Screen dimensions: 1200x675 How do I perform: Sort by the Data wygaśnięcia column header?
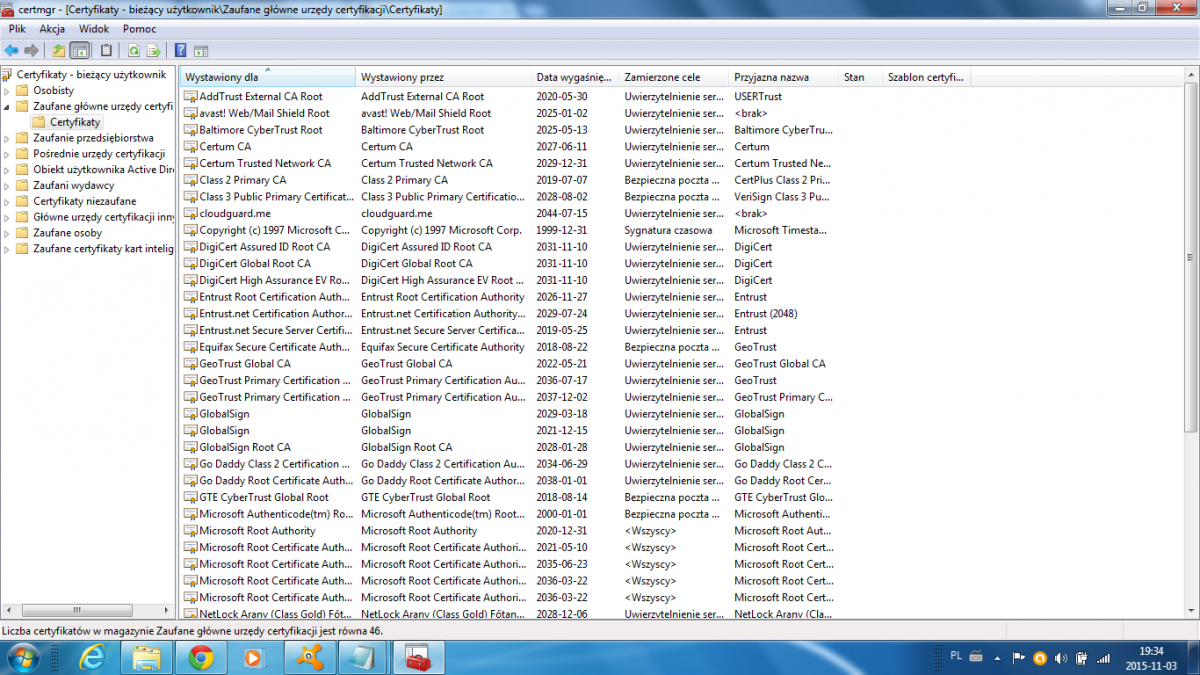[x=575, y=77]
